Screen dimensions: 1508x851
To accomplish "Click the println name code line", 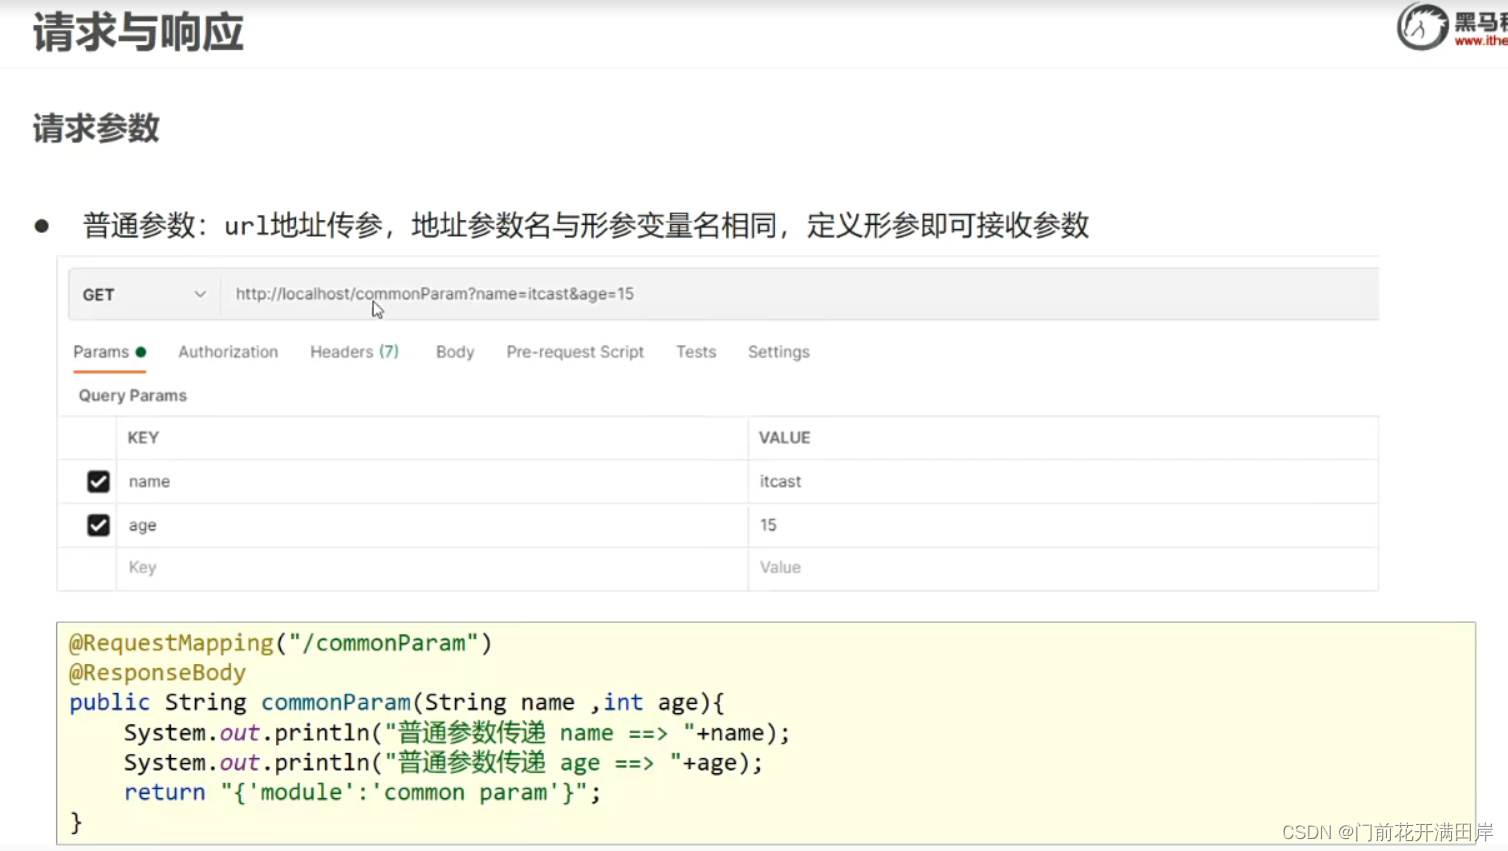I will (456, 733).
